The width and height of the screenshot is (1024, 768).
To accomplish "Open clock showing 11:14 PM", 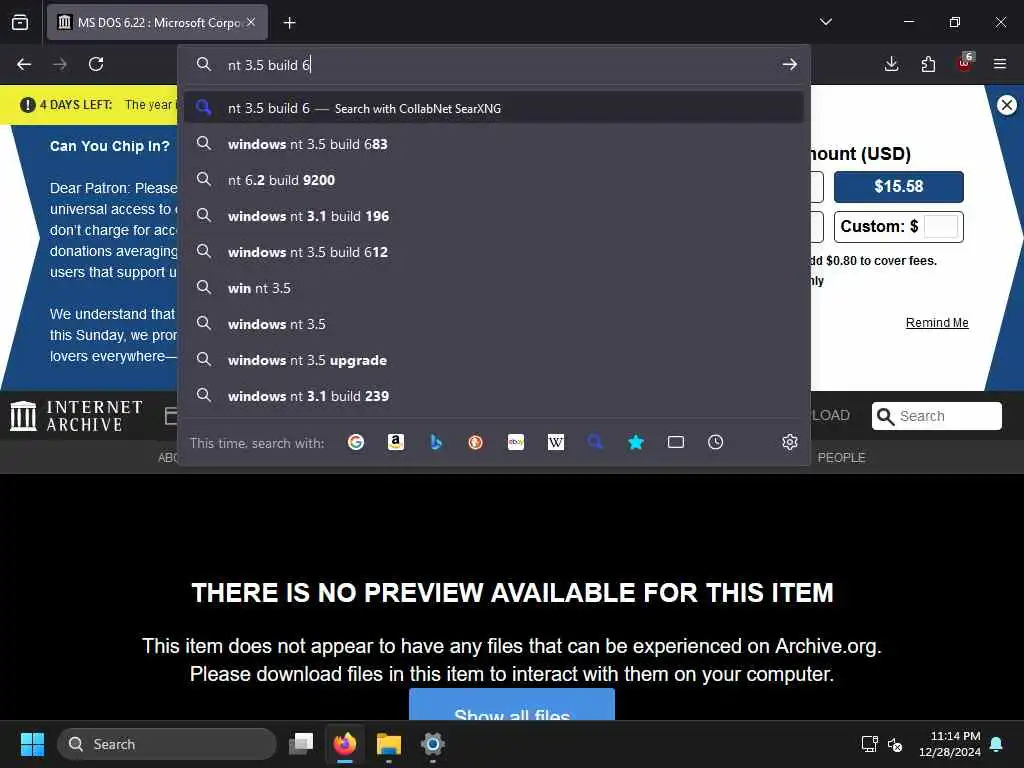I will point(949,744).
